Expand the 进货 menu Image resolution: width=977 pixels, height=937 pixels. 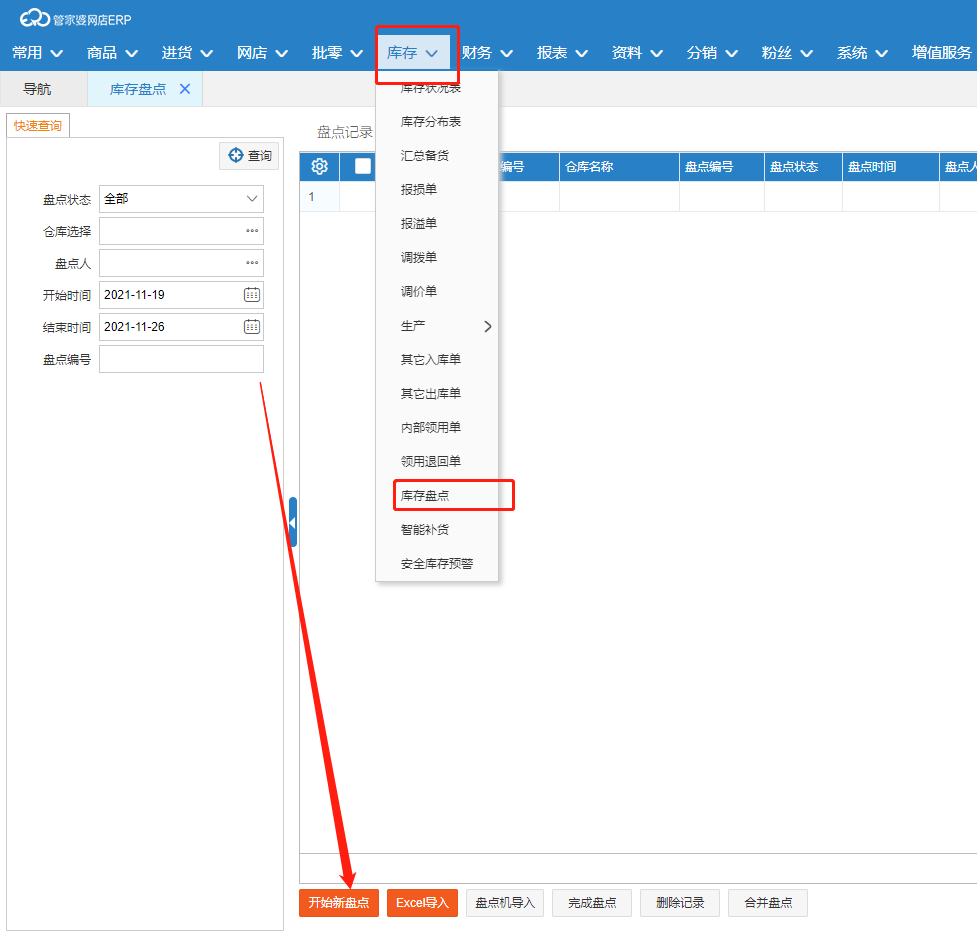187,53
